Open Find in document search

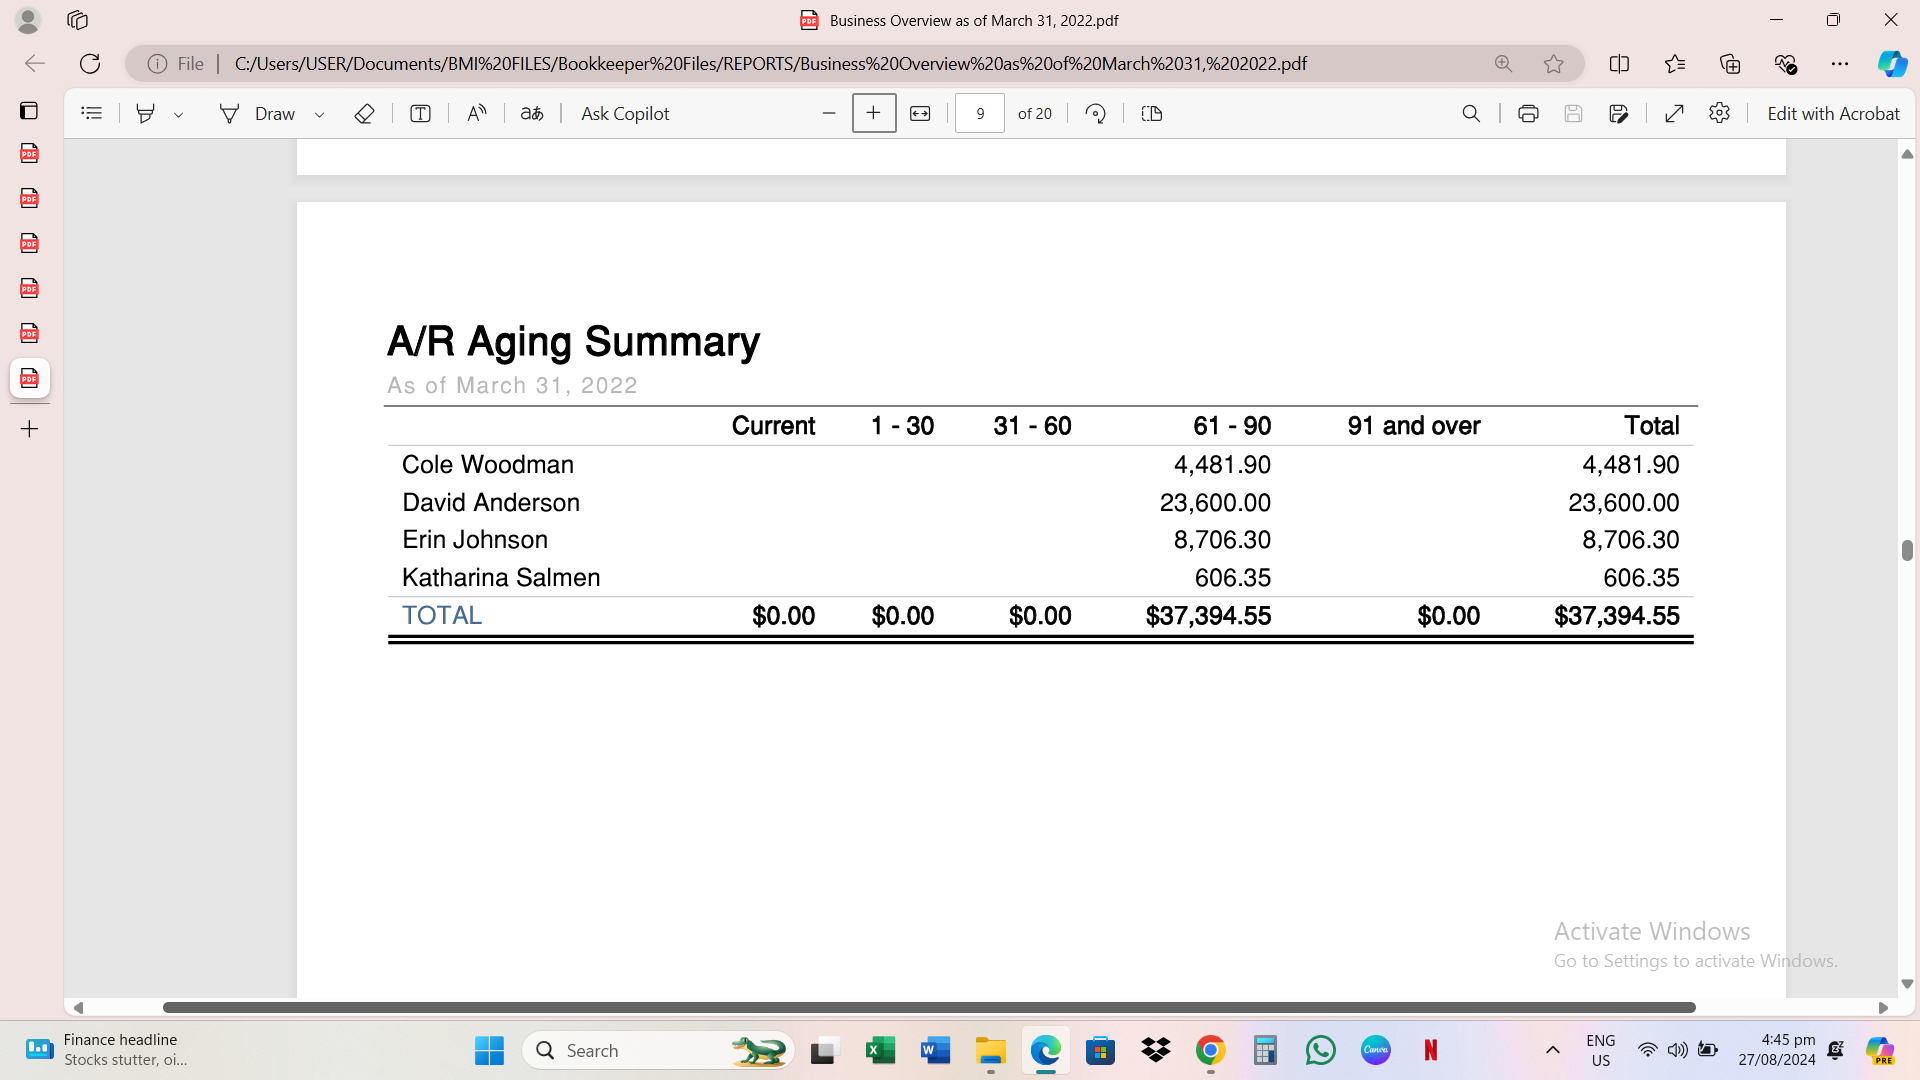pos(1471,114)
